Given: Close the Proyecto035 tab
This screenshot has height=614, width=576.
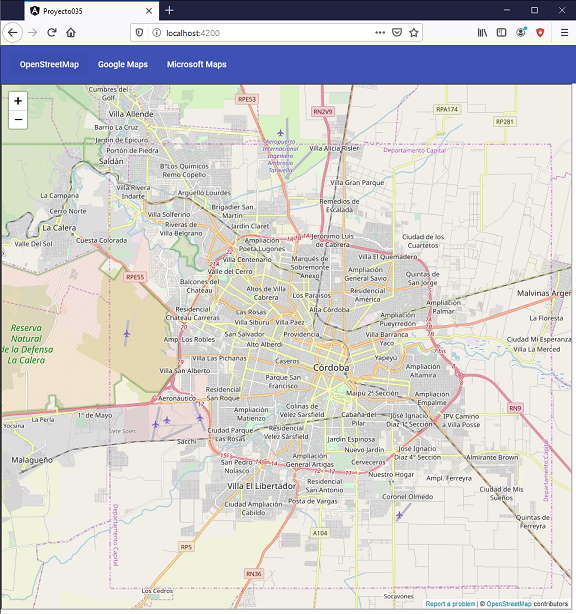Looking at the screenshot, I should click(149, 11).
